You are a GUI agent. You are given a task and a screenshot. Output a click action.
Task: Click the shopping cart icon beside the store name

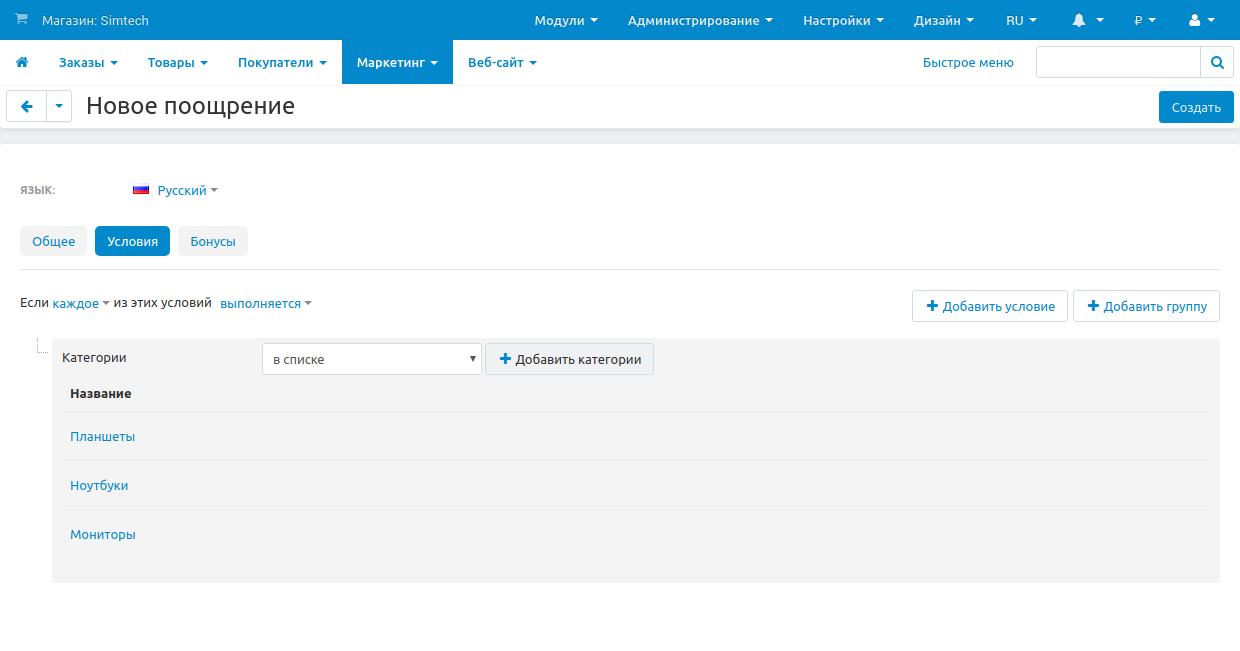21,19
